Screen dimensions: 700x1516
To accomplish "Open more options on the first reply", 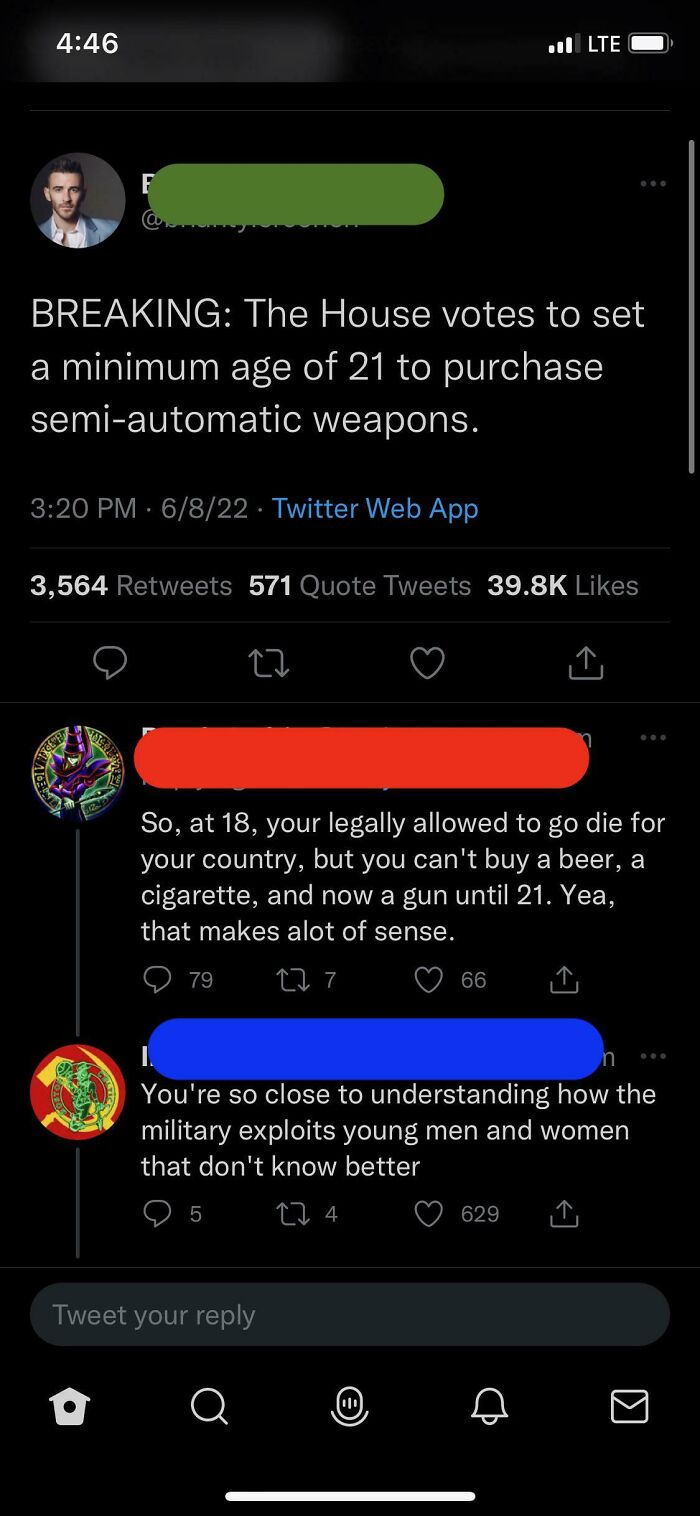I will 653,738.
